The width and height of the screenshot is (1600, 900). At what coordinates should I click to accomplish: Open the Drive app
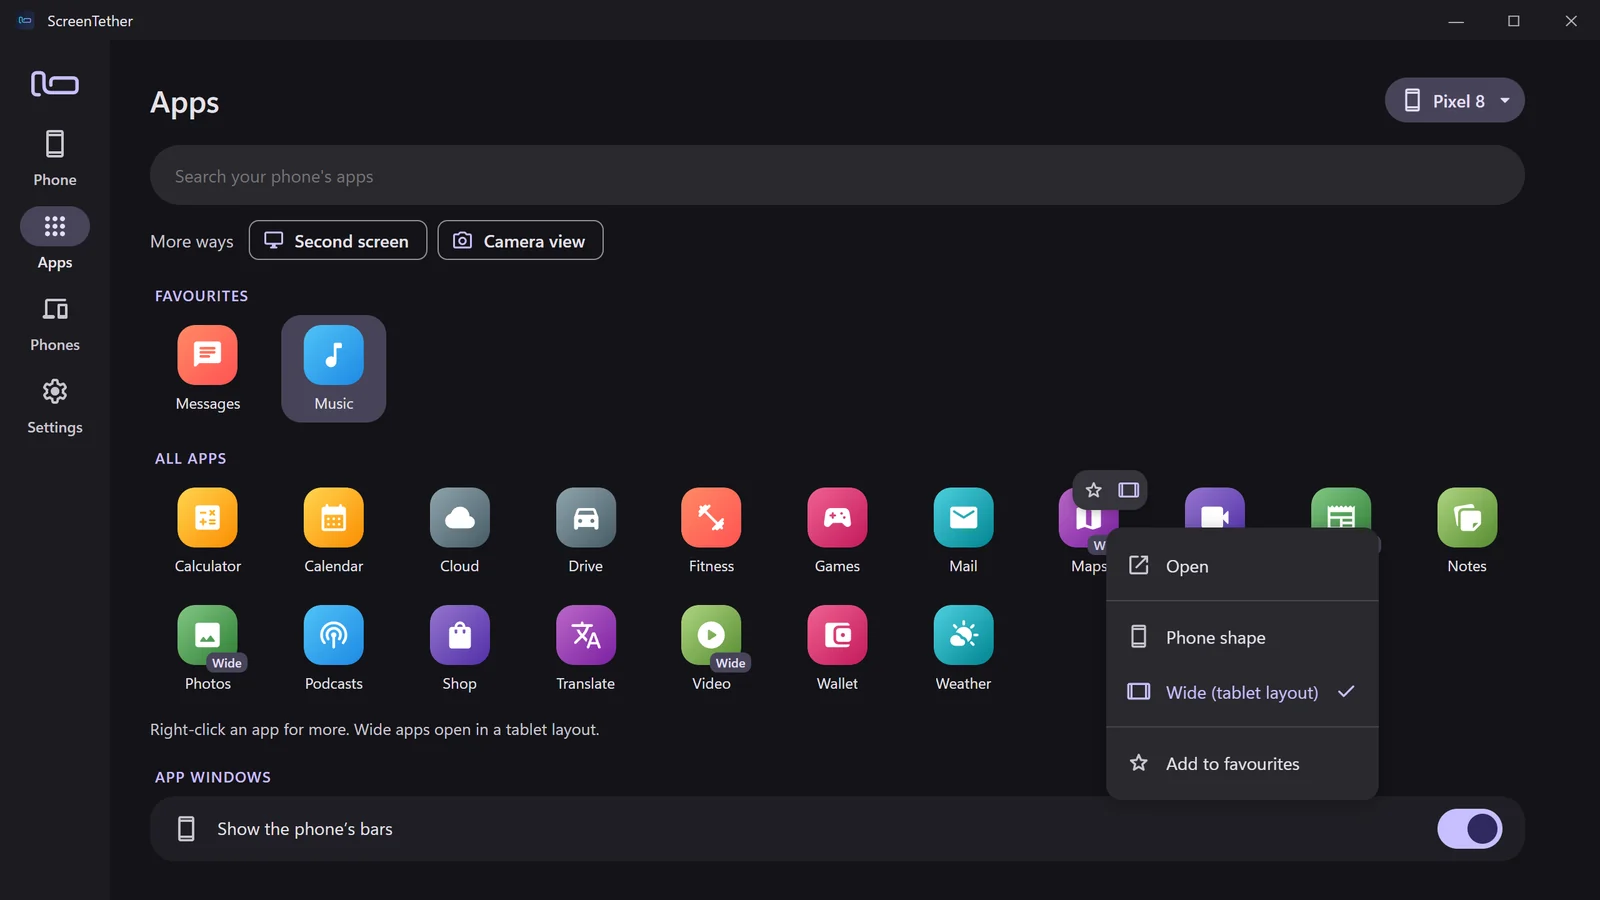pyautogui.click(x=586, y=531)
